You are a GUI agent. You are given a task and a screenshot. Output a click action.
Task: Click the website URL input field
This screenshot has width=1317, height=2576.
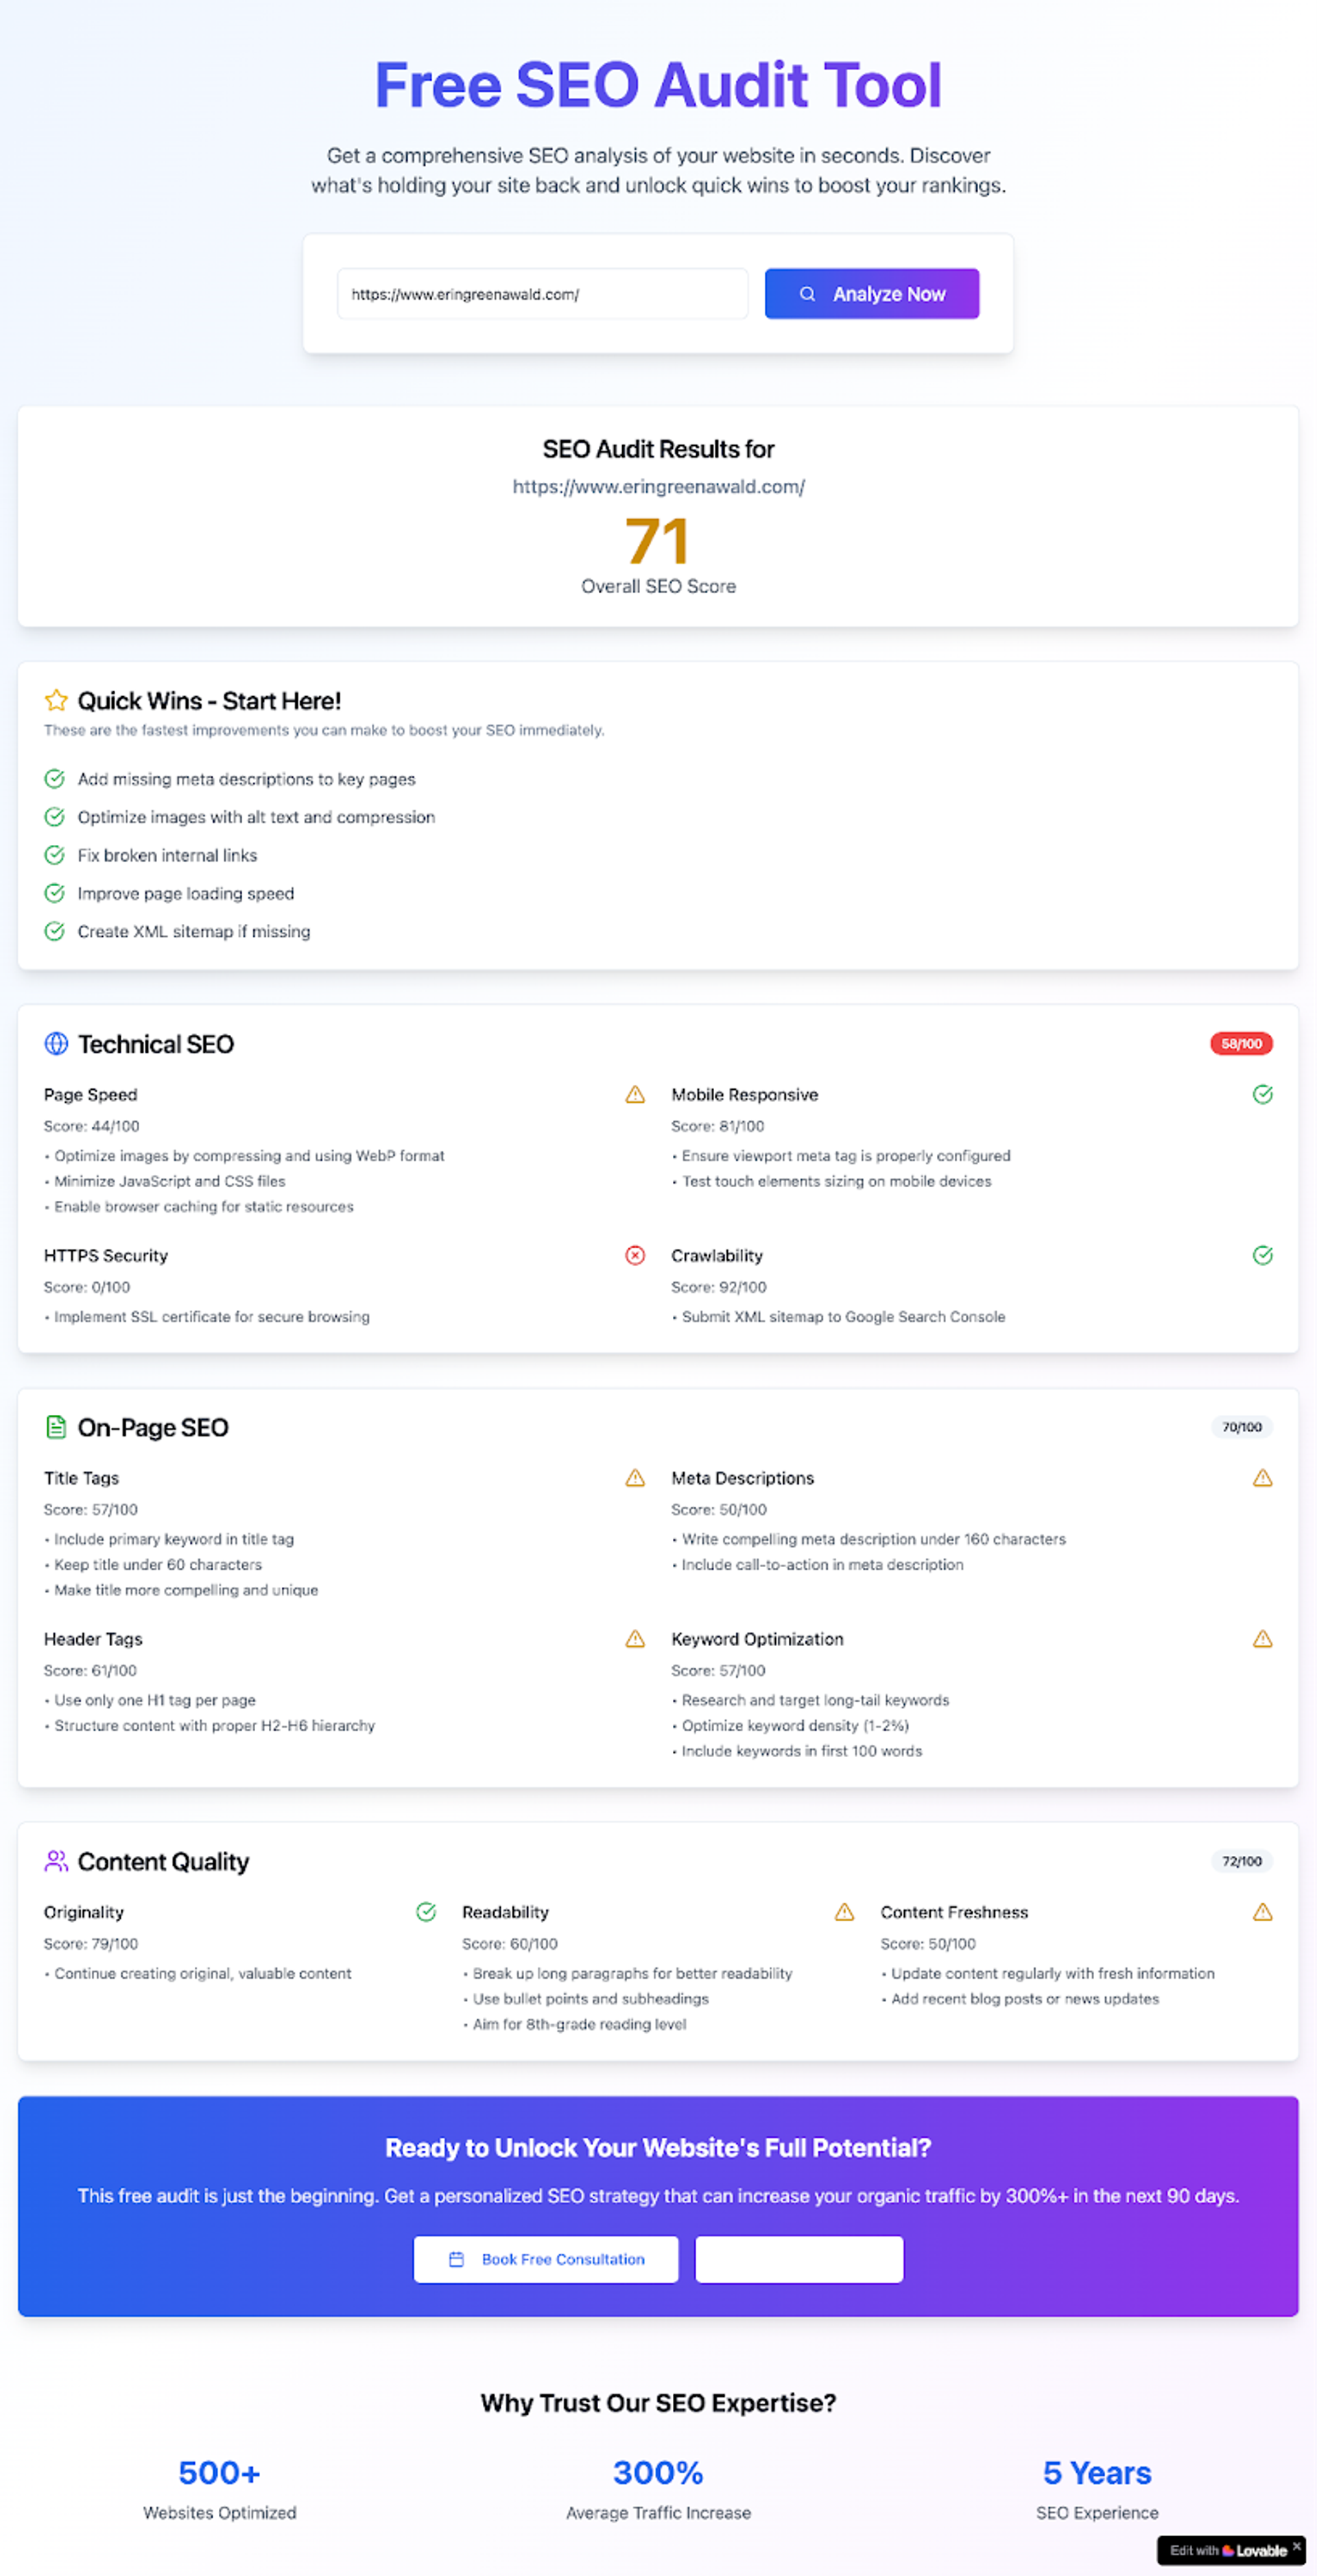[542, 294]
